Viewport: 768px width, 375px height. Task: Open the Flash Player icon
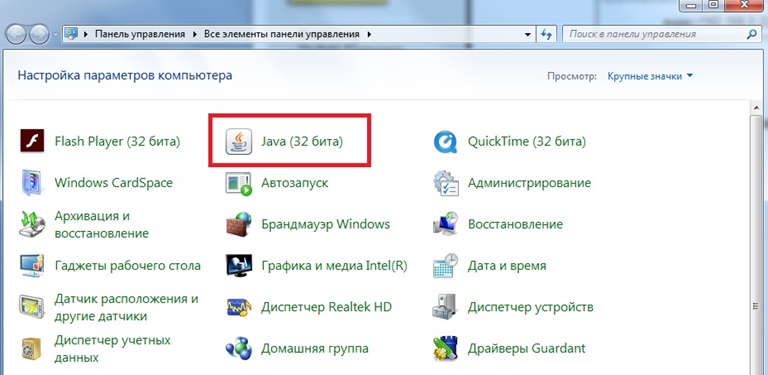[32, 141]
